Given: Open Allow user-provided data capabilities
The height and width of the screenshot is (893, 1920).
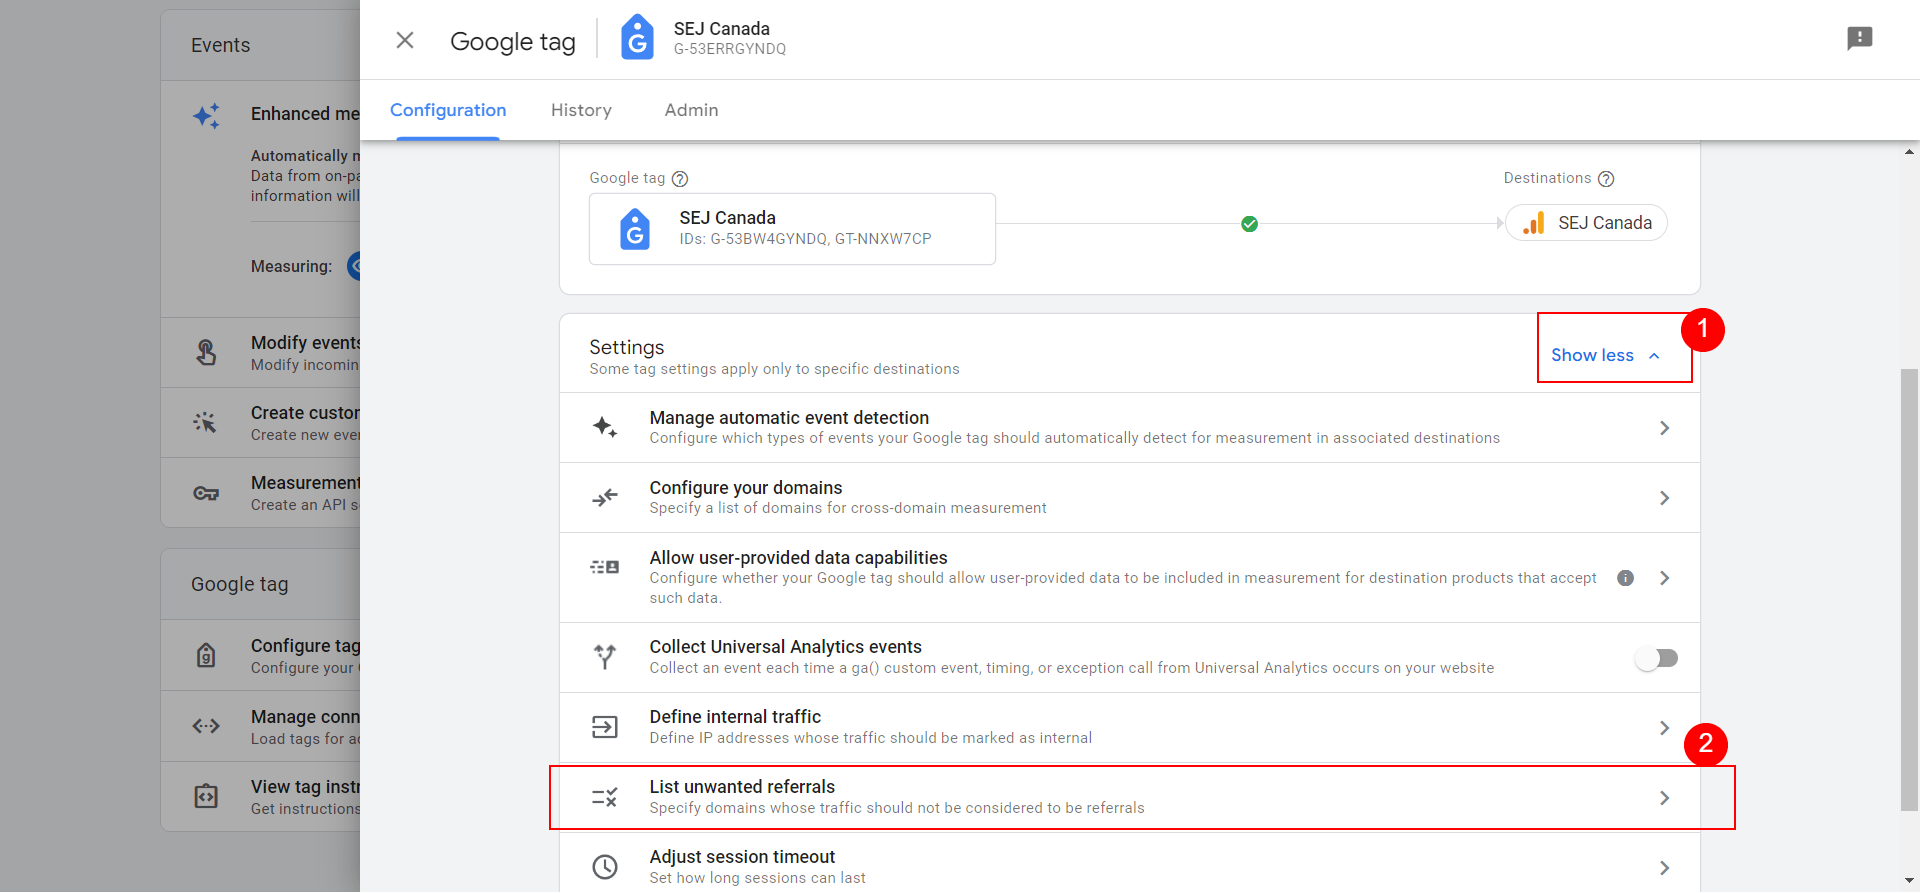Looking at the screenshot, I should pos(1130,578).
